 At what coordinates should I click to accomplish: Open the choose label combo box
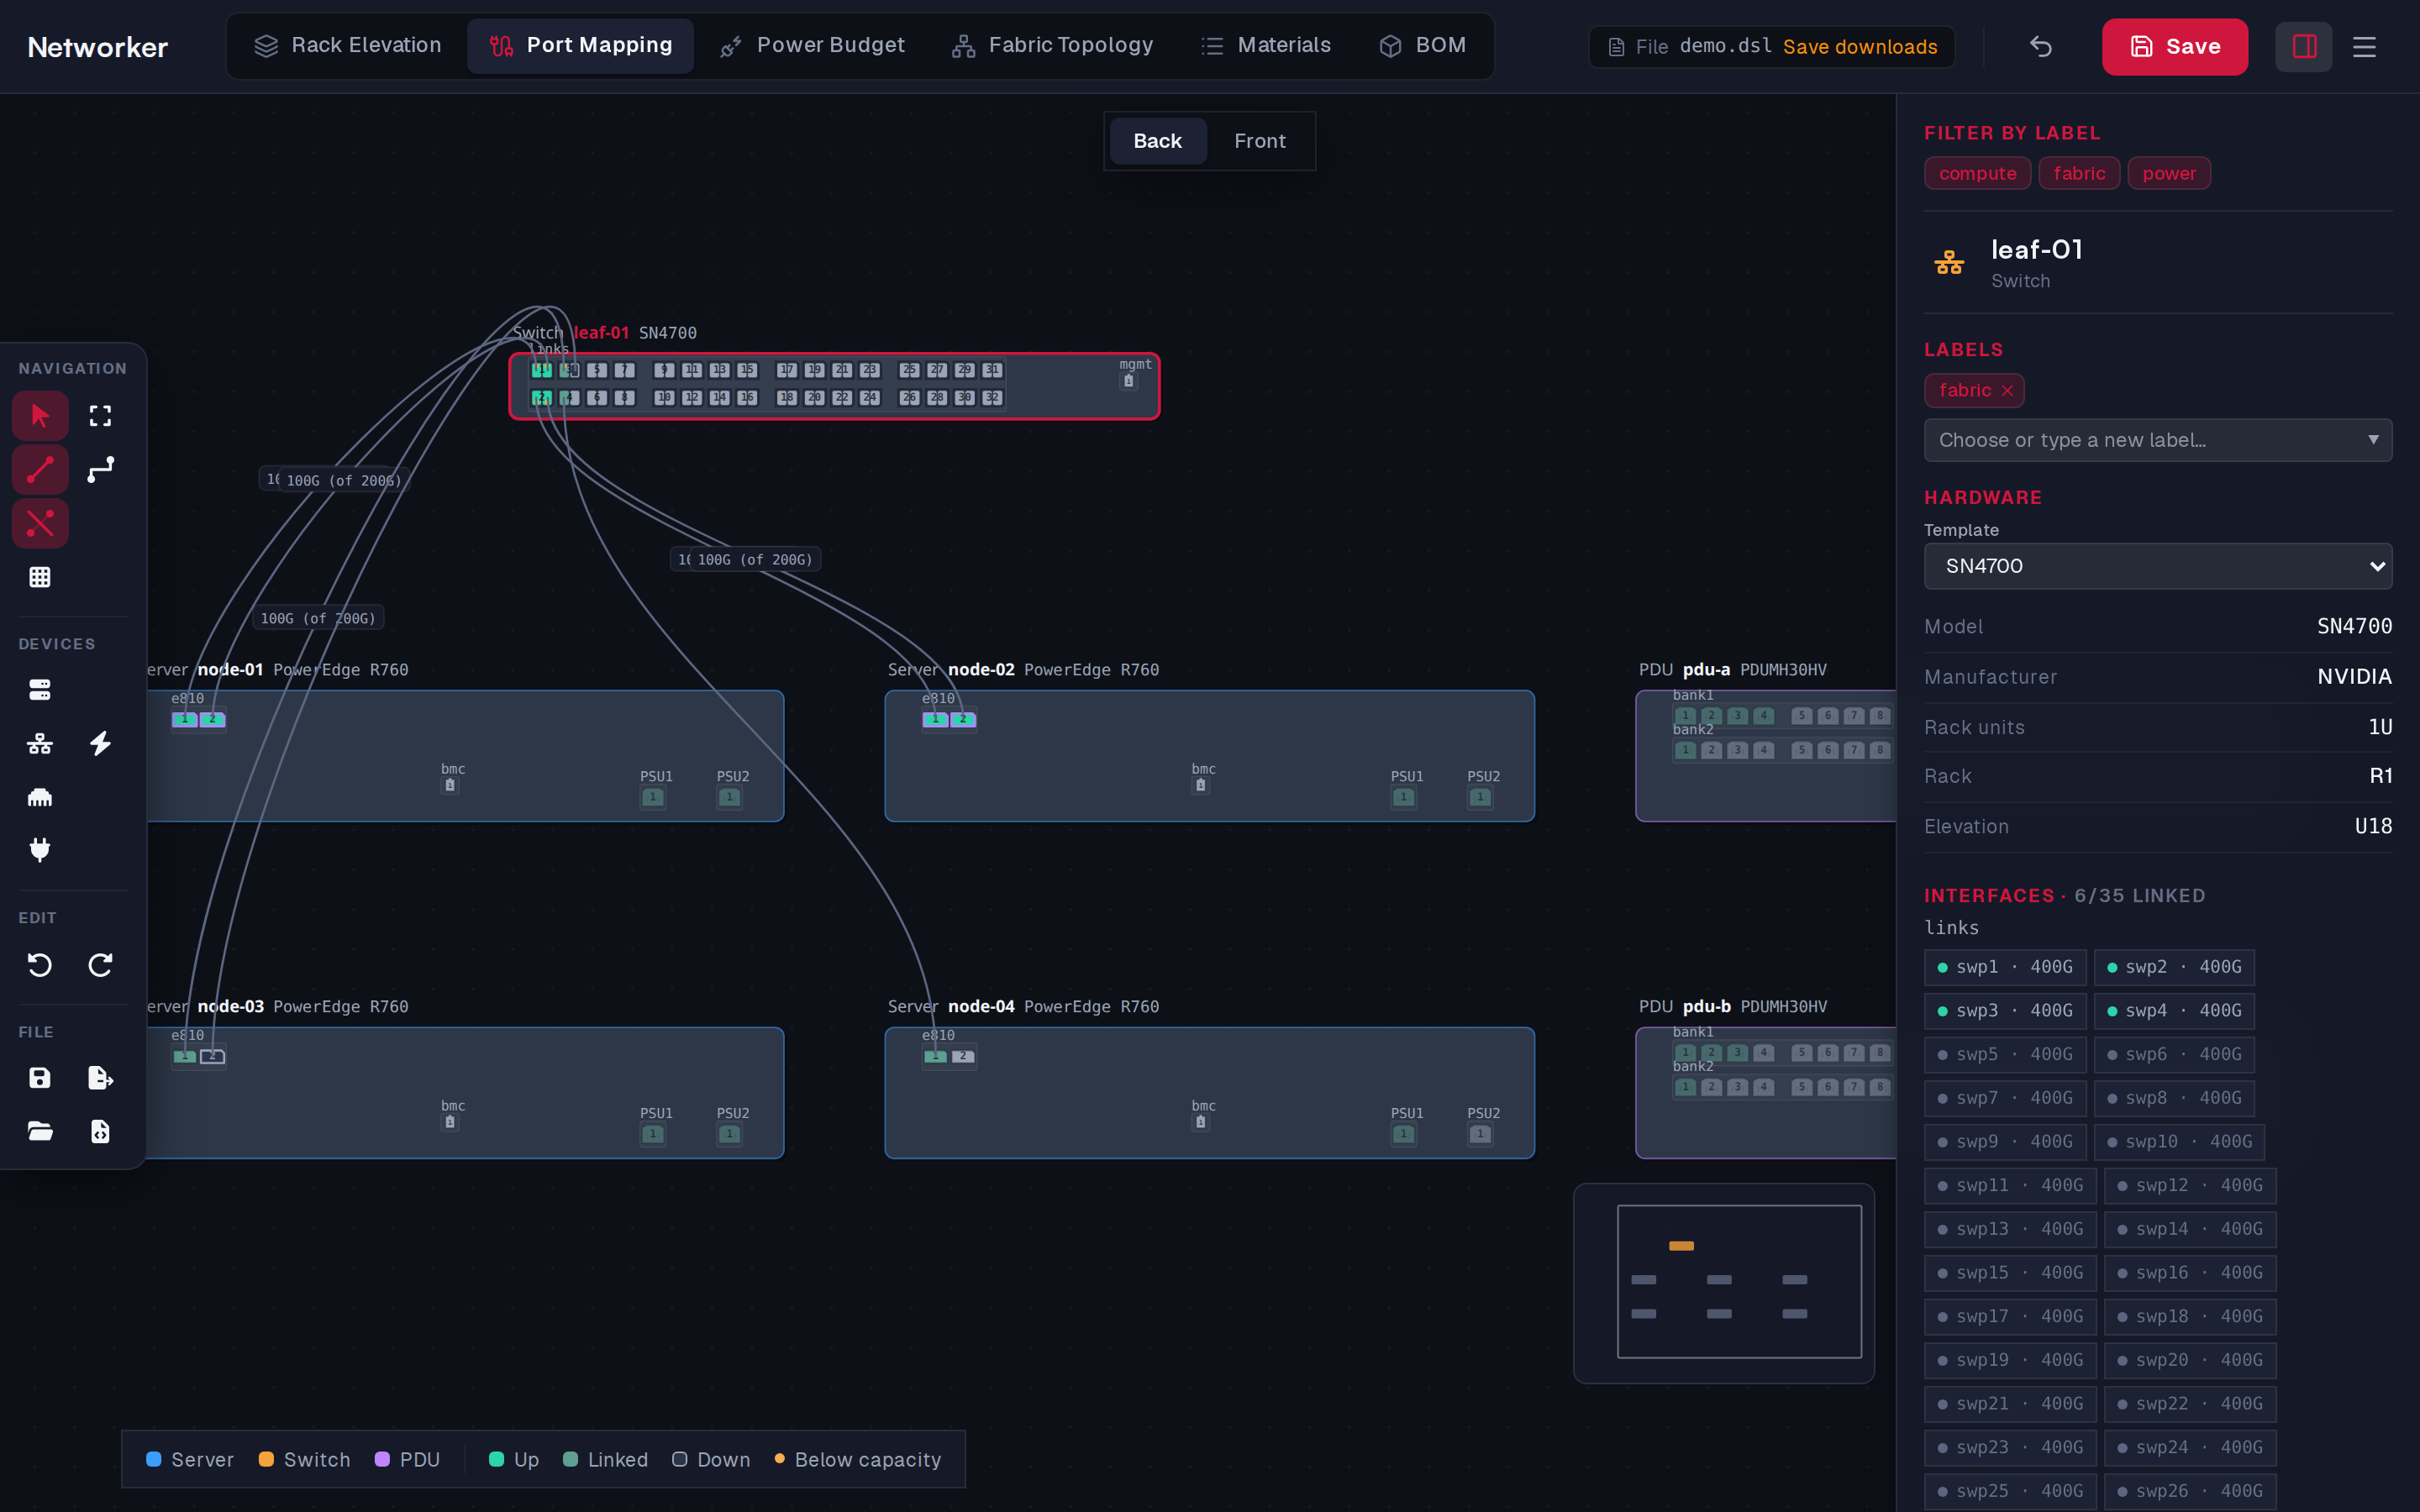coord(2158,440)
